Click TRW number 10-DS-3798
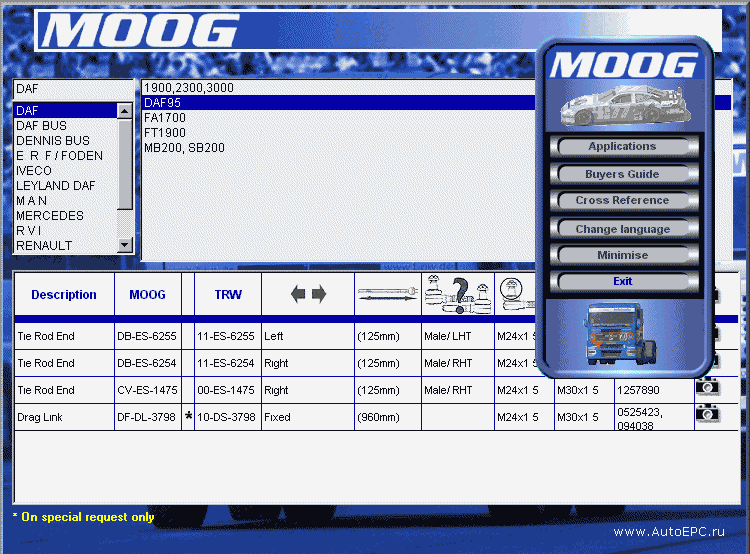The width and height of the screenshot is (750, 554). coord(228,417)
